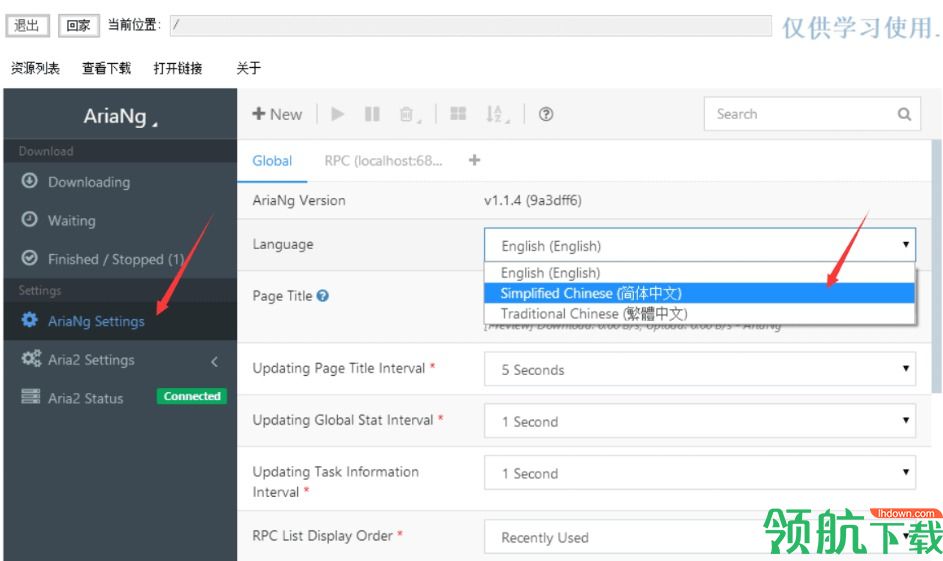Type in the Search input field
The image size is (943, 561).
click(x=812, y=114)
